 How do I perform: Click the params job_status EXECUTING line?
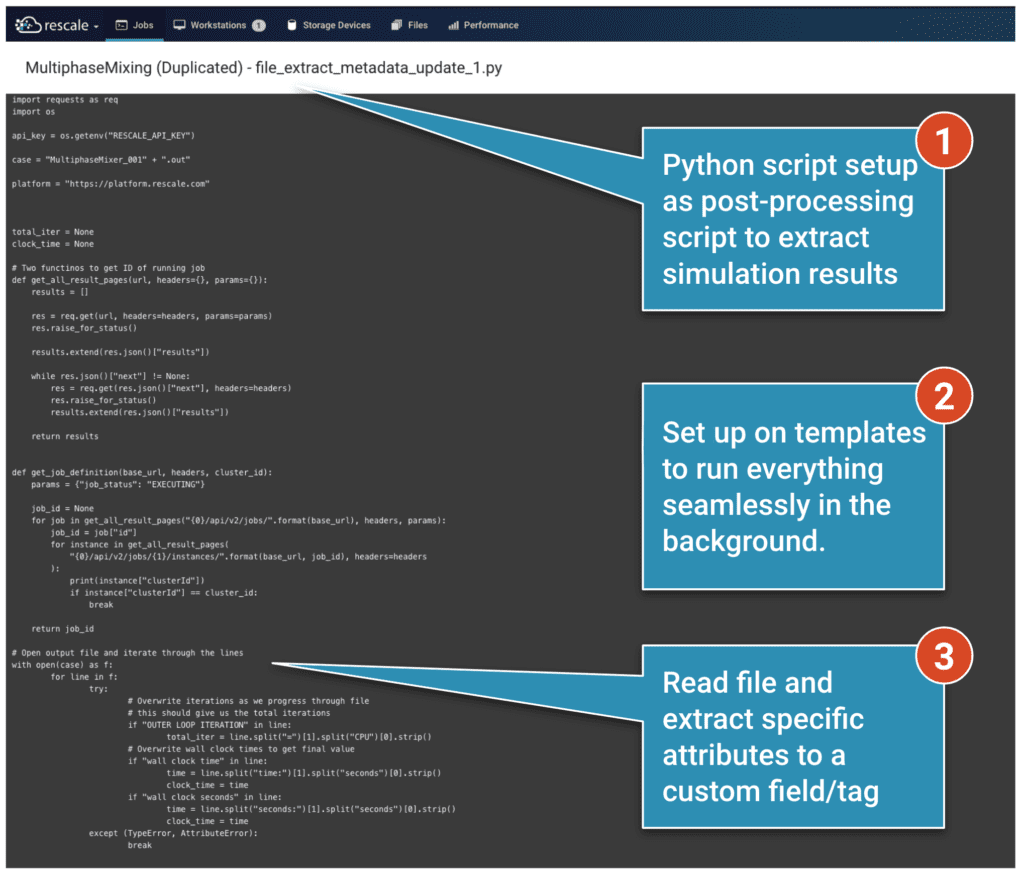pos(118,485)
